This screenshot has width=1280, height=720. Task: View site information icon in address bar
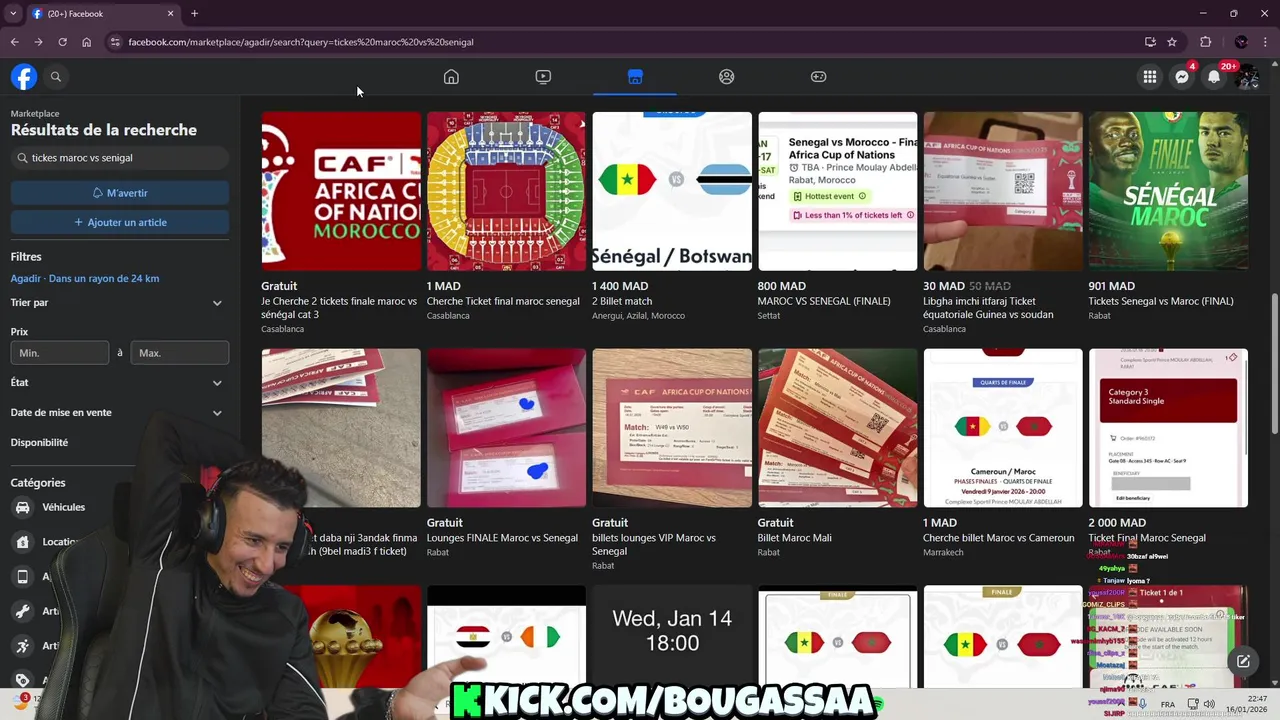[115, 42]
